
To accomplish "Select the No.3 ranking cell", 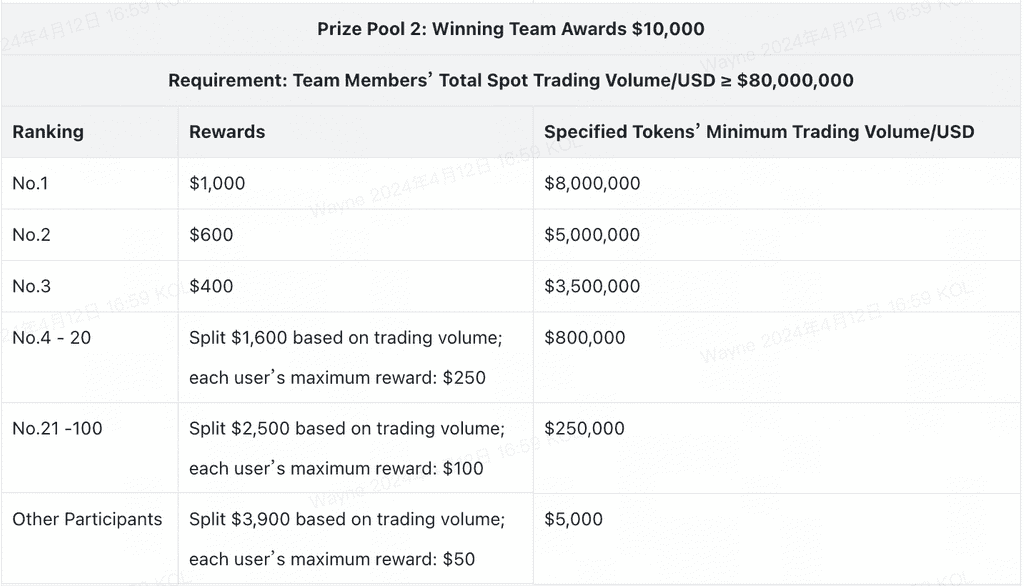I will [31, 286].
